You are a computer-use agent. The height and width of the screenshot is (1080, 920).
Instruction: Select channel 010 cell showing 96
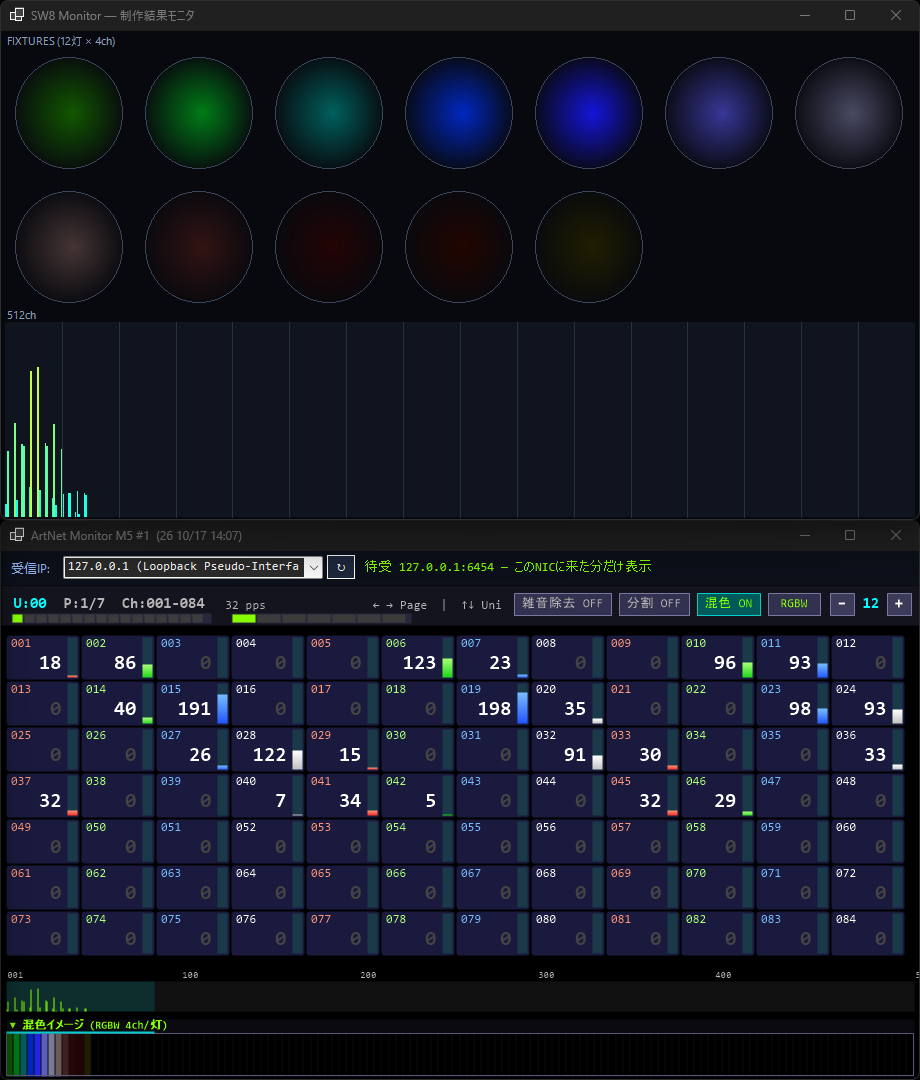click(718, 657)
